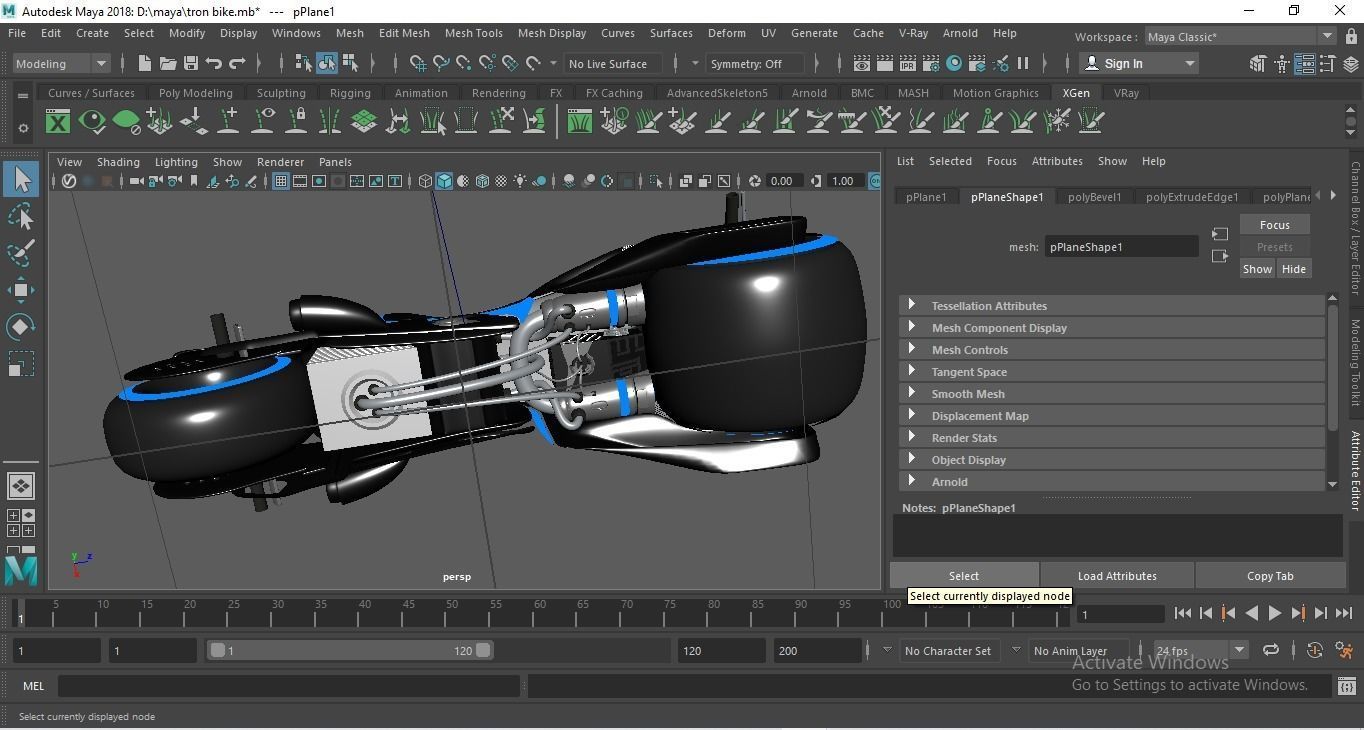Click the range slider start handle
This screenshot has height=730, width=1364.
click(x=217, y=650)
